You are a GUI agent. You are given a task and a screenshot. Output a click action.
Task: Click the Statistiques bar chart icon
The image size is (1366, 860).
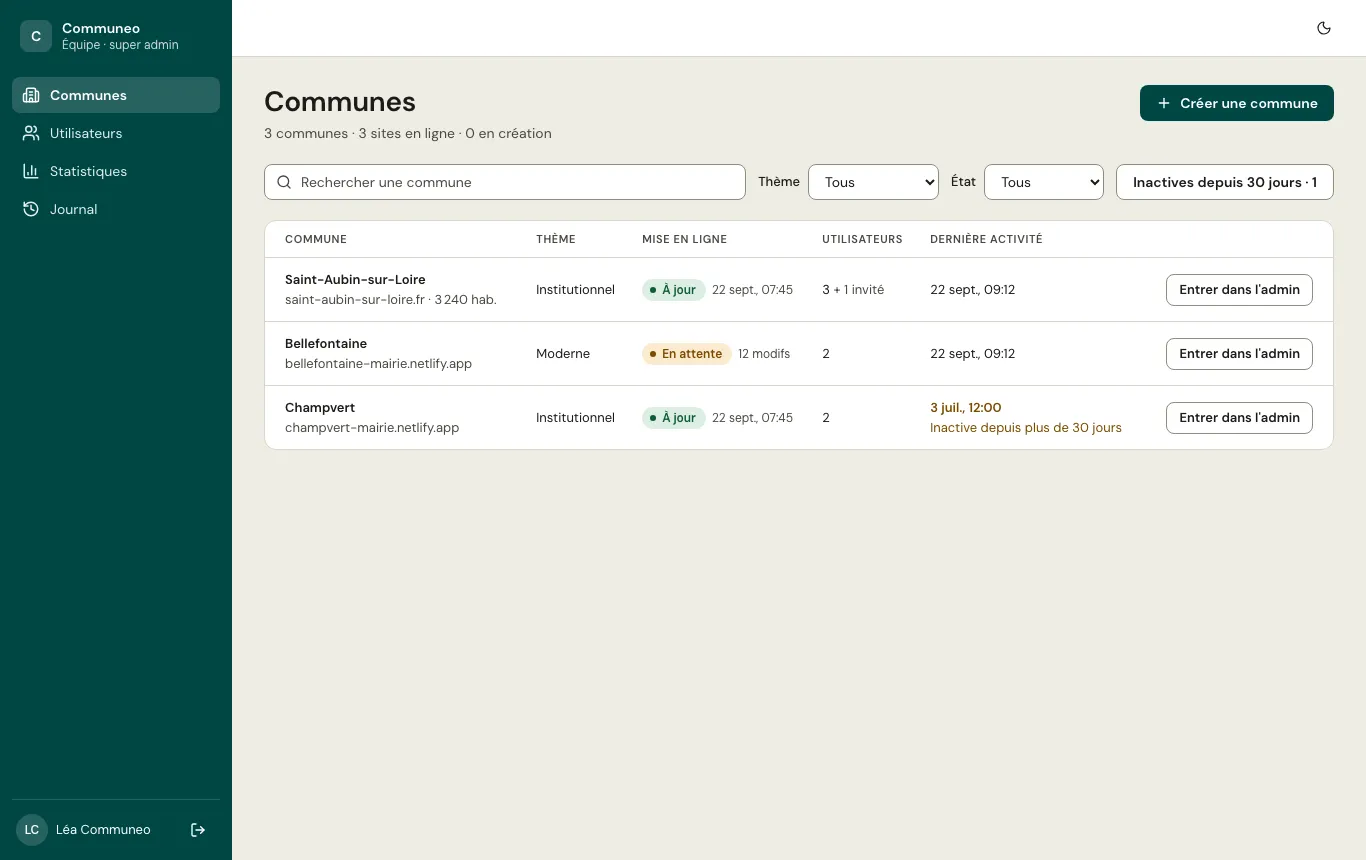click(31, 171)
